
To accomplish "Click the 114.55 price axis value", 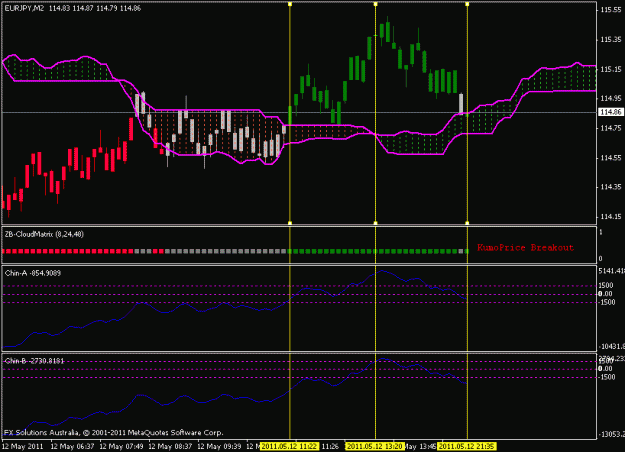I will pyautogui.click(x=610, y=158).
